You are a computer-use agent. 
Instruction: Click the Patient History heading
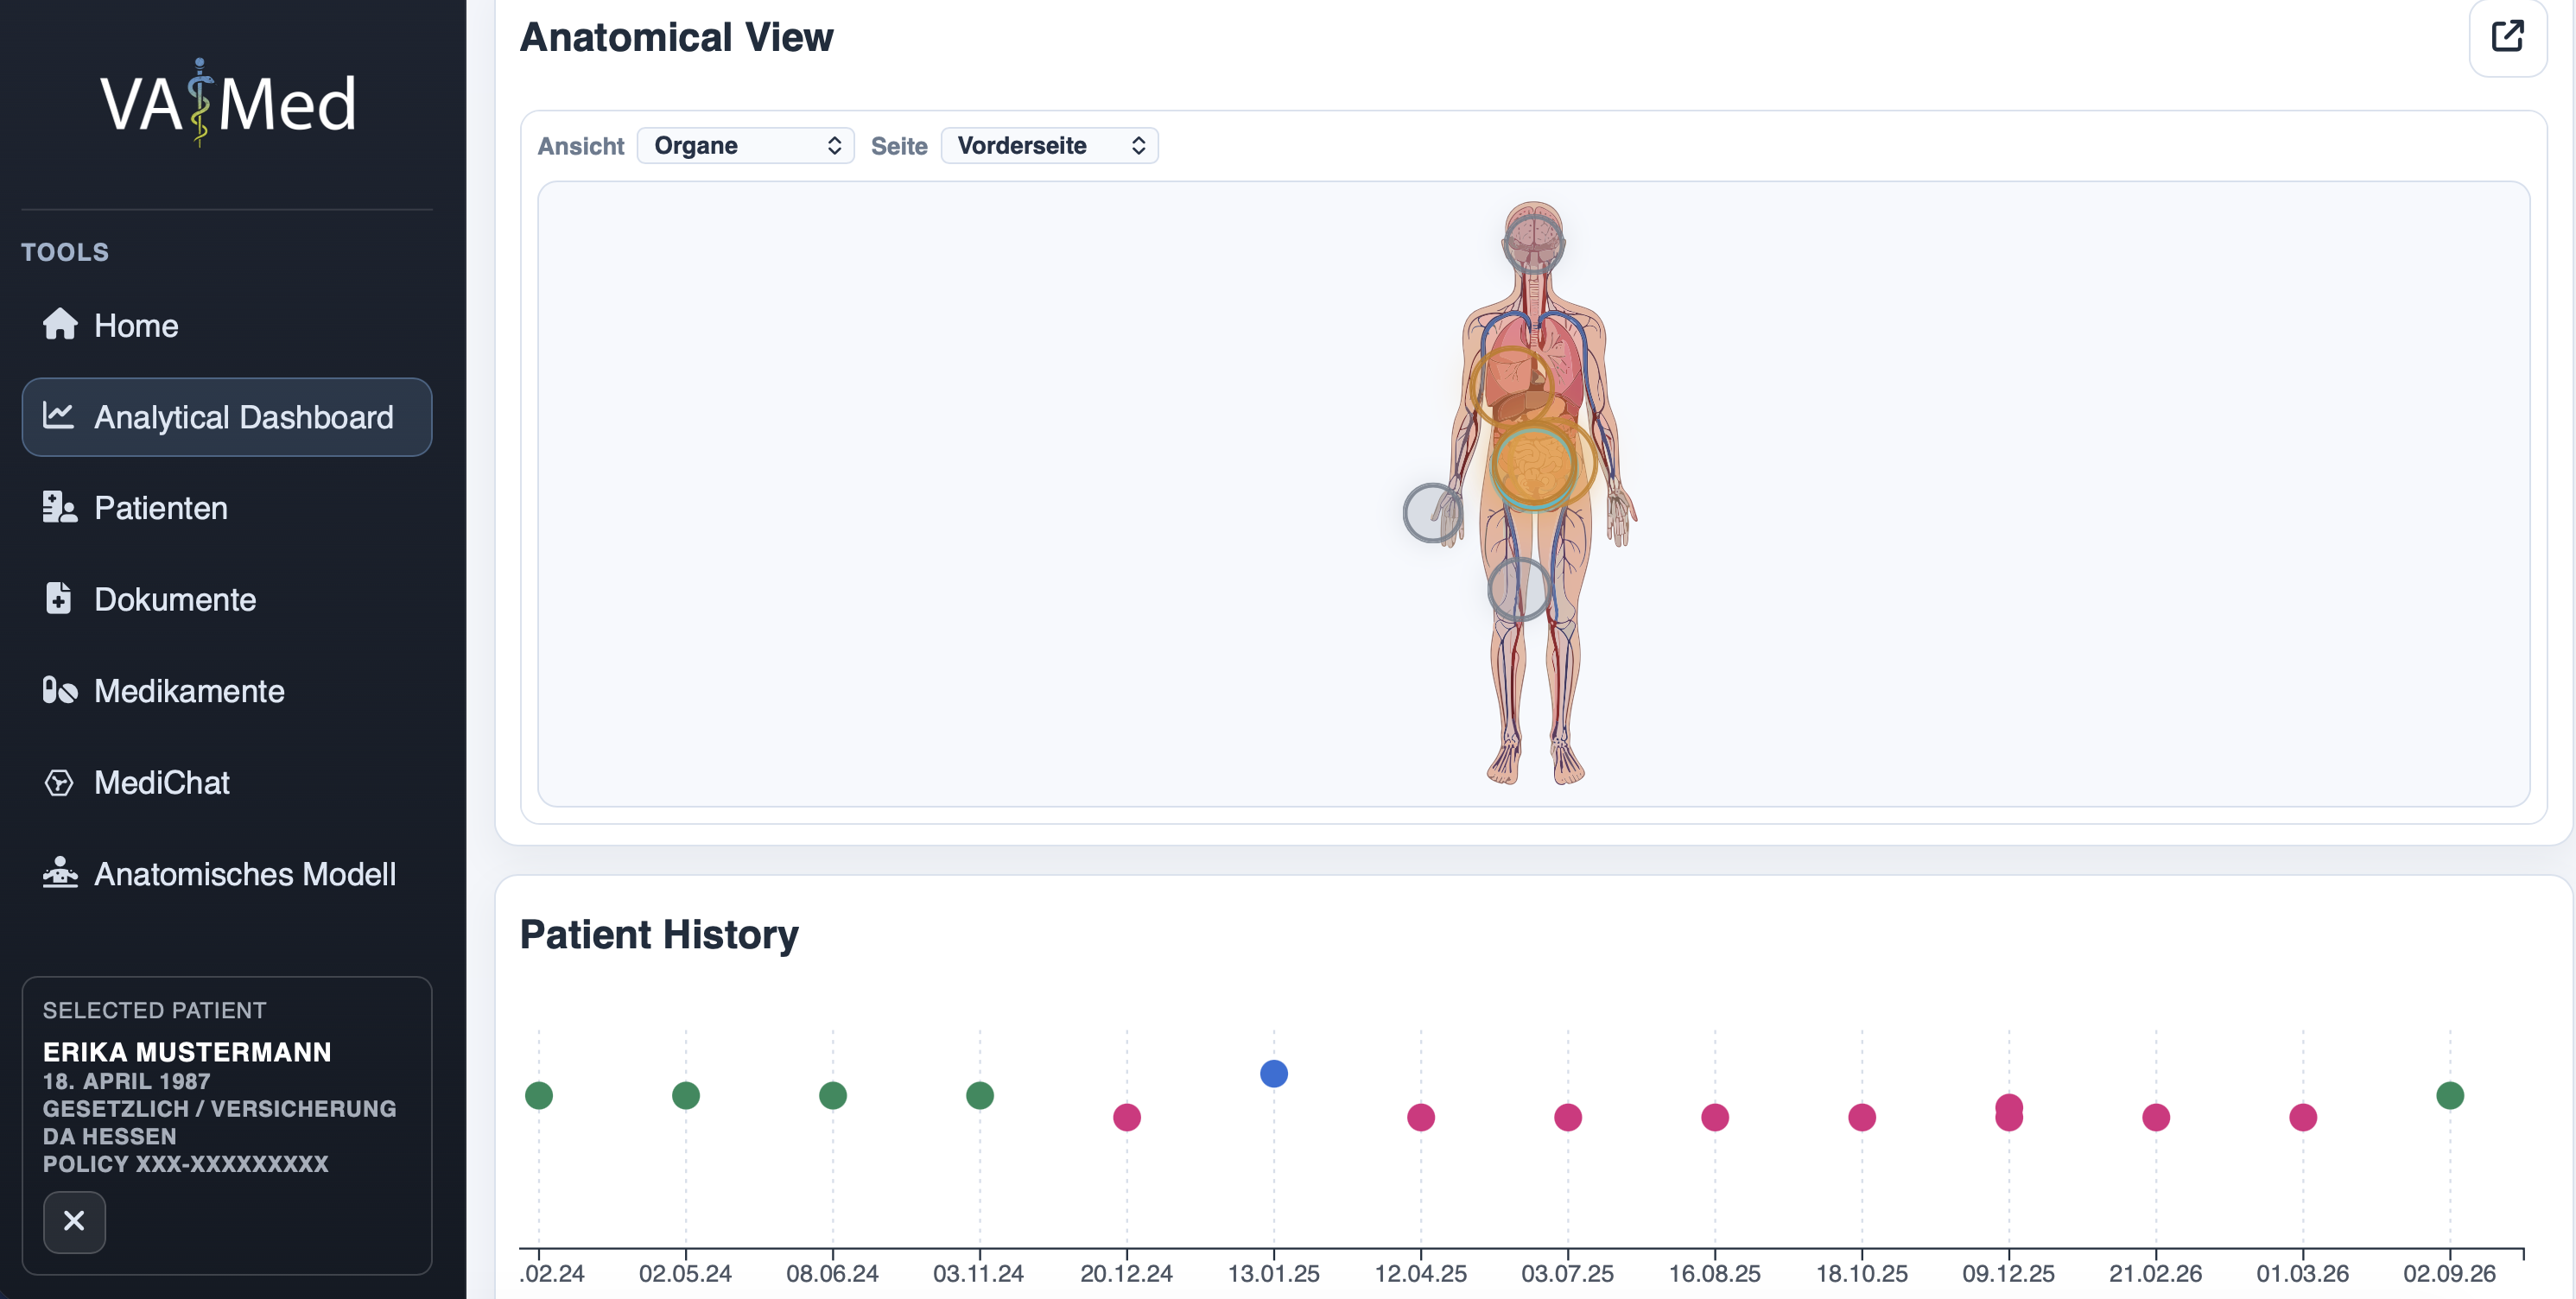click(x=659, y=935)
